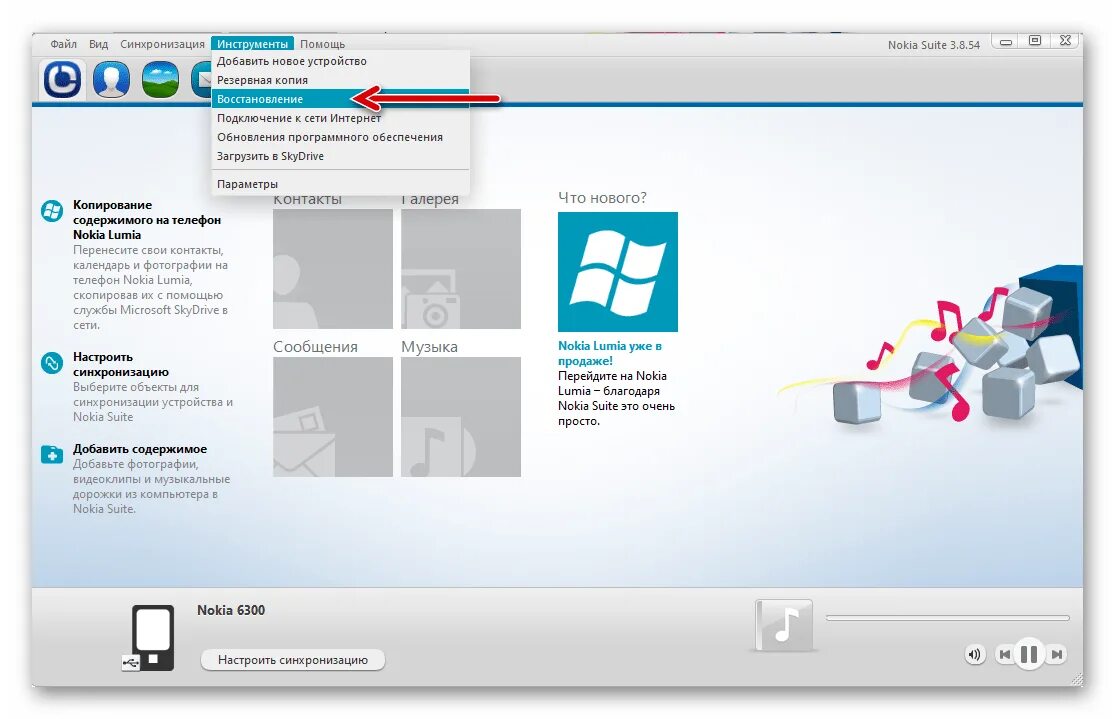This screenshot has height=719, width=1115.
Task: Click the Настроить синхронизацию heading in left panel
Action: (121, 364)
